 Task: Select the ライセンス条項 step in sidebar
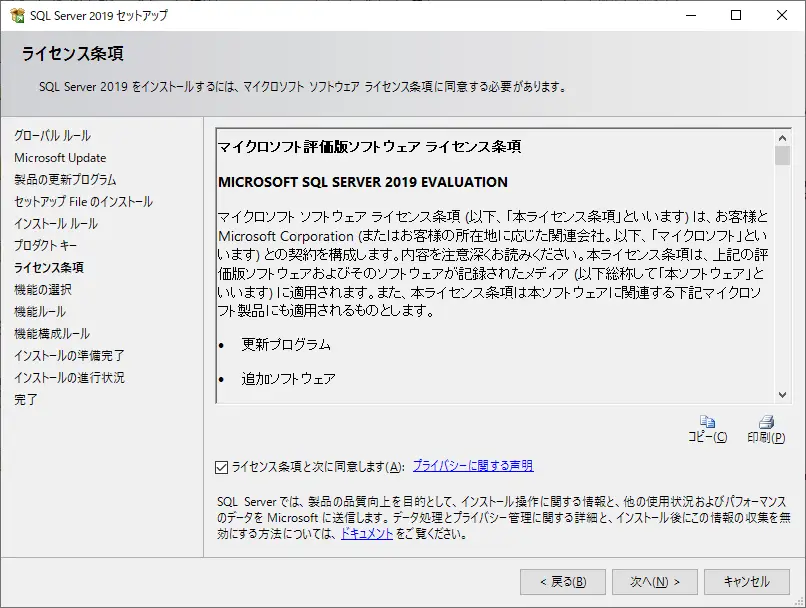(49, 268)
